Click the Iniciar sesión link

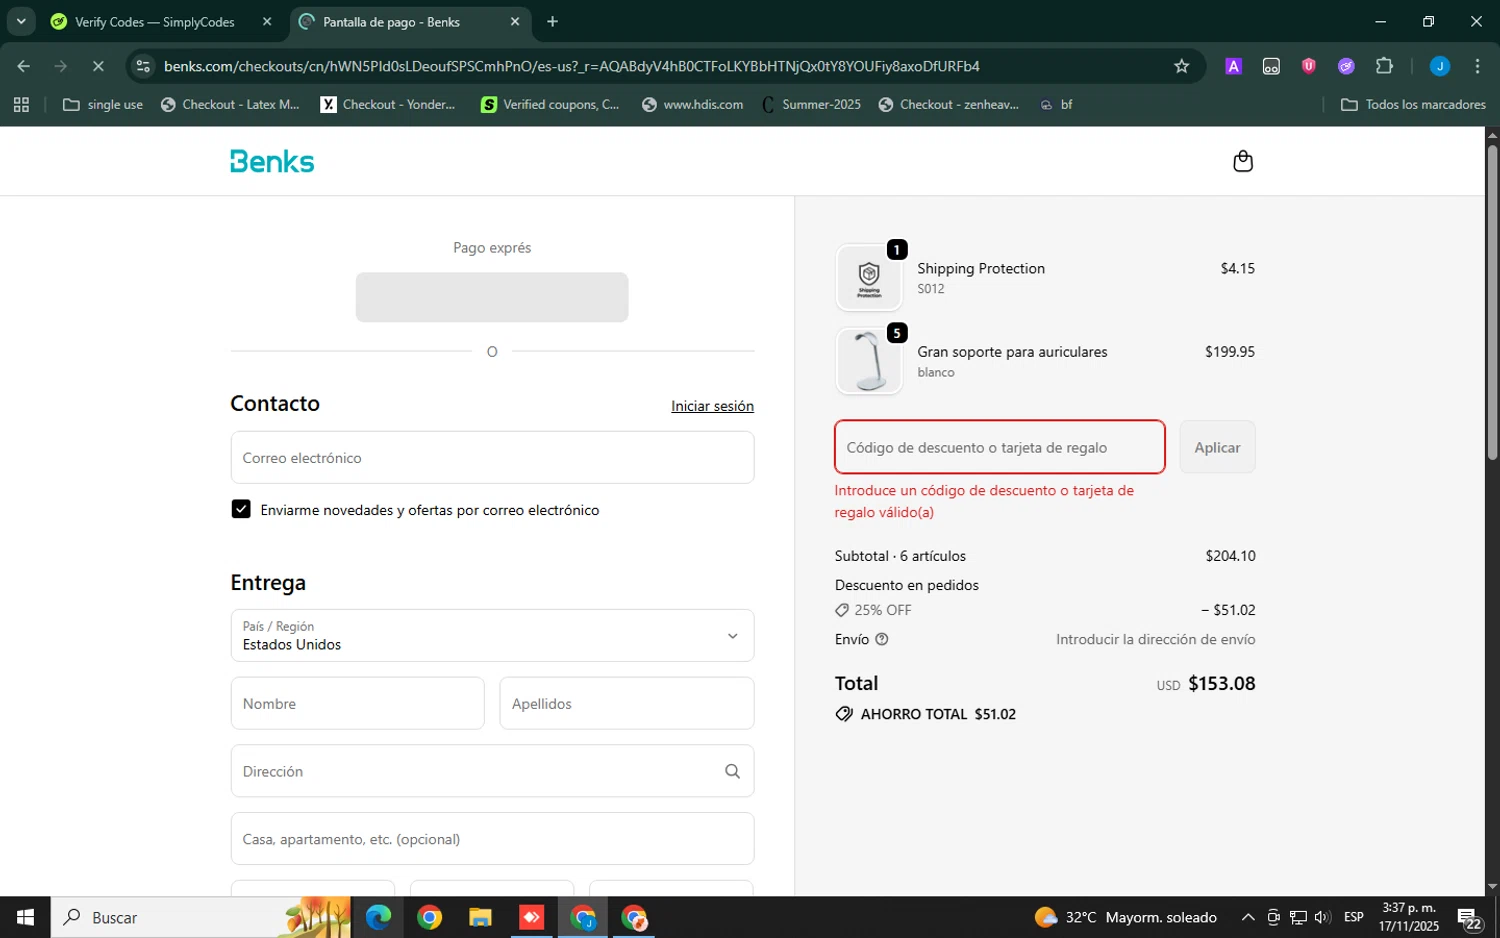pyautogui.click(x=712, y=406)
